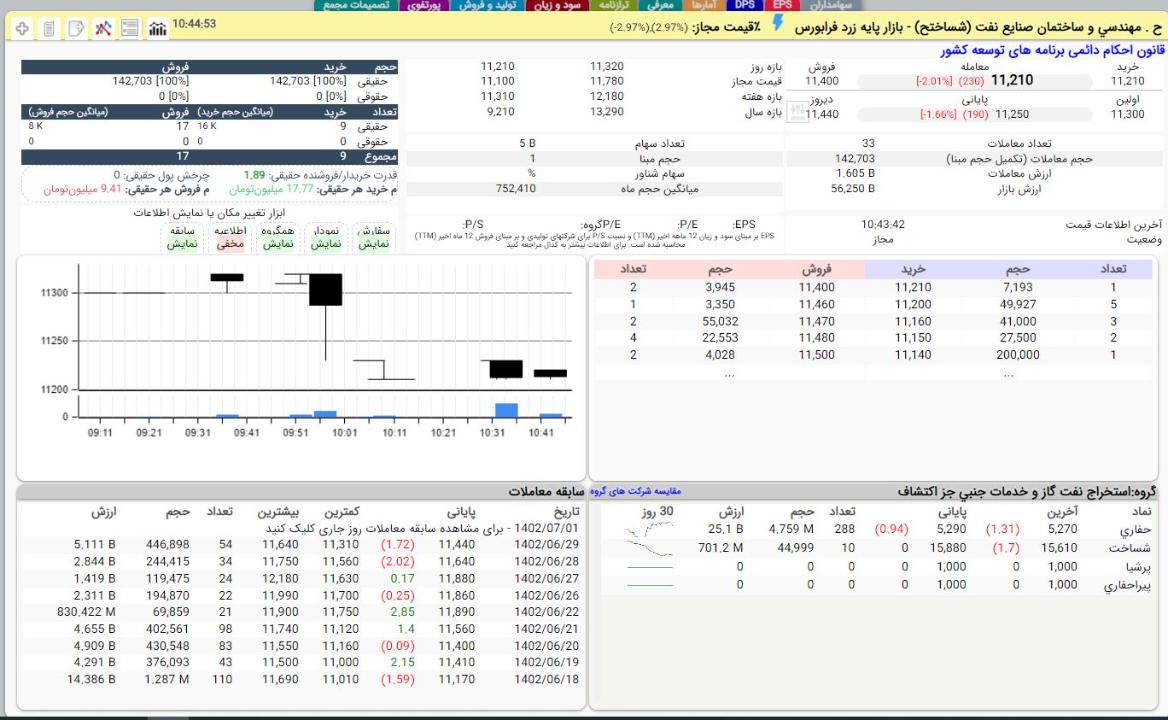
Task: Expand more rows under the order book buy side
Action: (x=1009, y=374)
